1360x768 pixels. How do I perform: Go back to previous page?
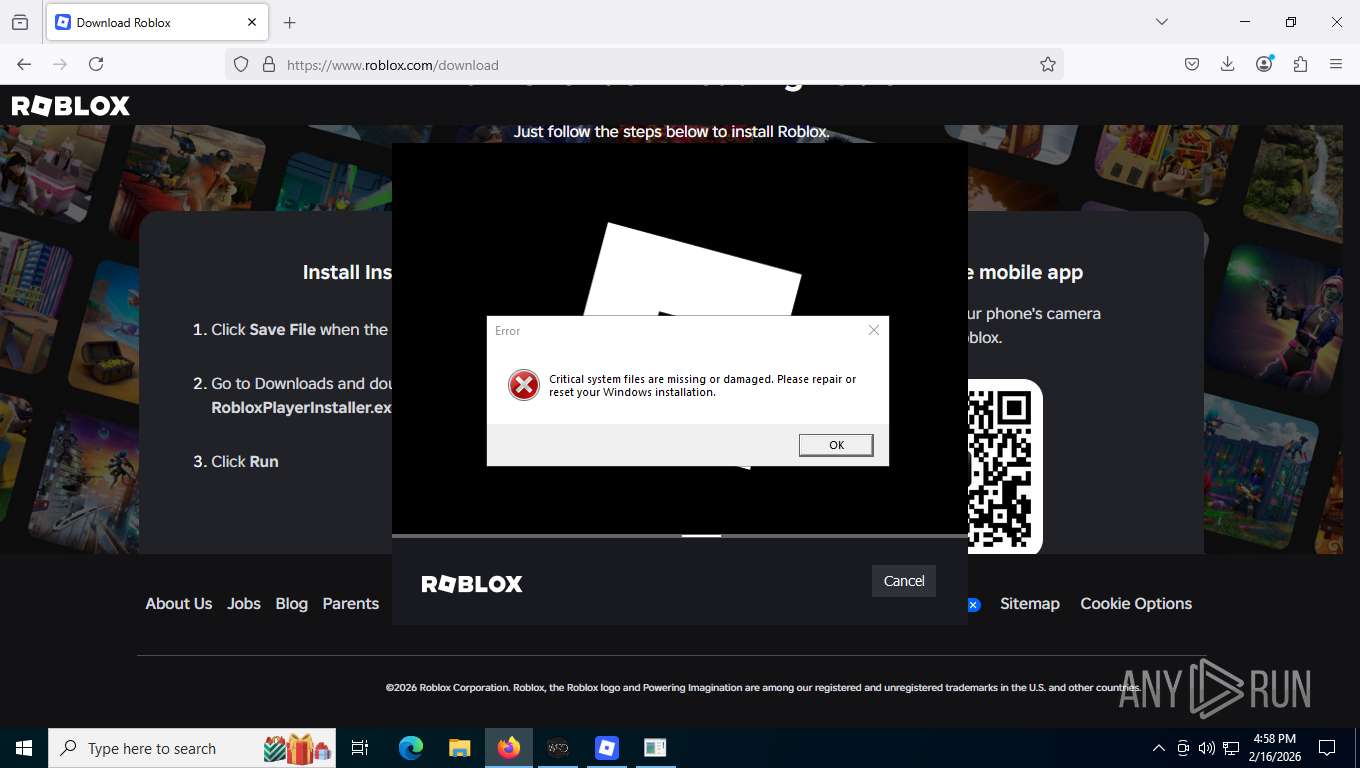tap(24, 64)
